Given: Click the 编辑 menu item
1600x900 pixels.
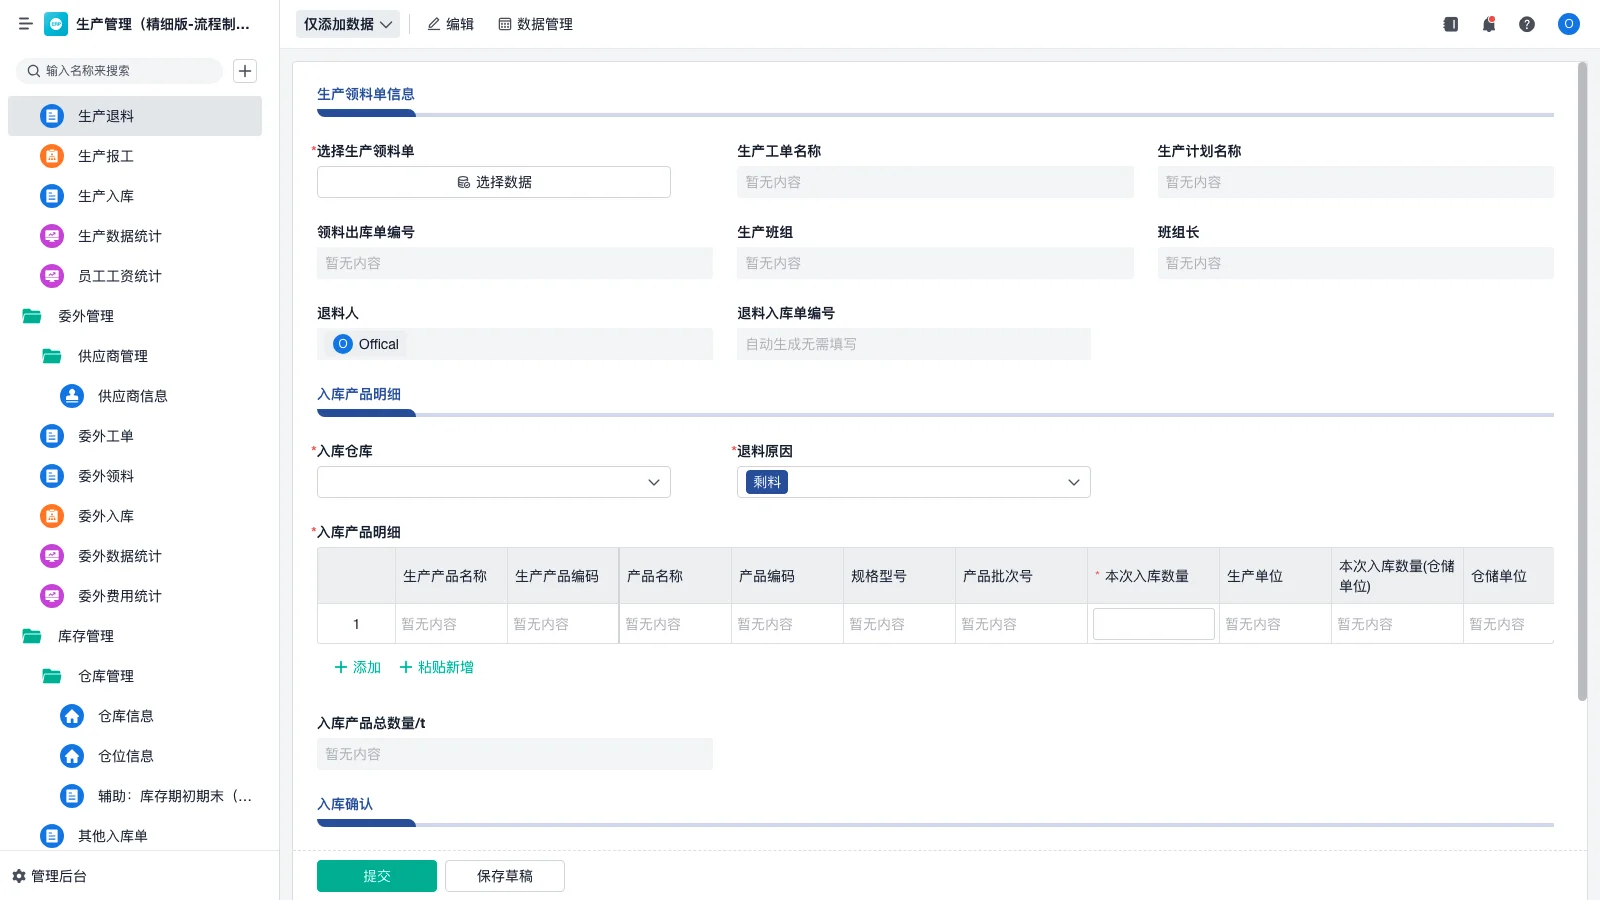Looking at the screenshot, I should click(x=450, y=24).
